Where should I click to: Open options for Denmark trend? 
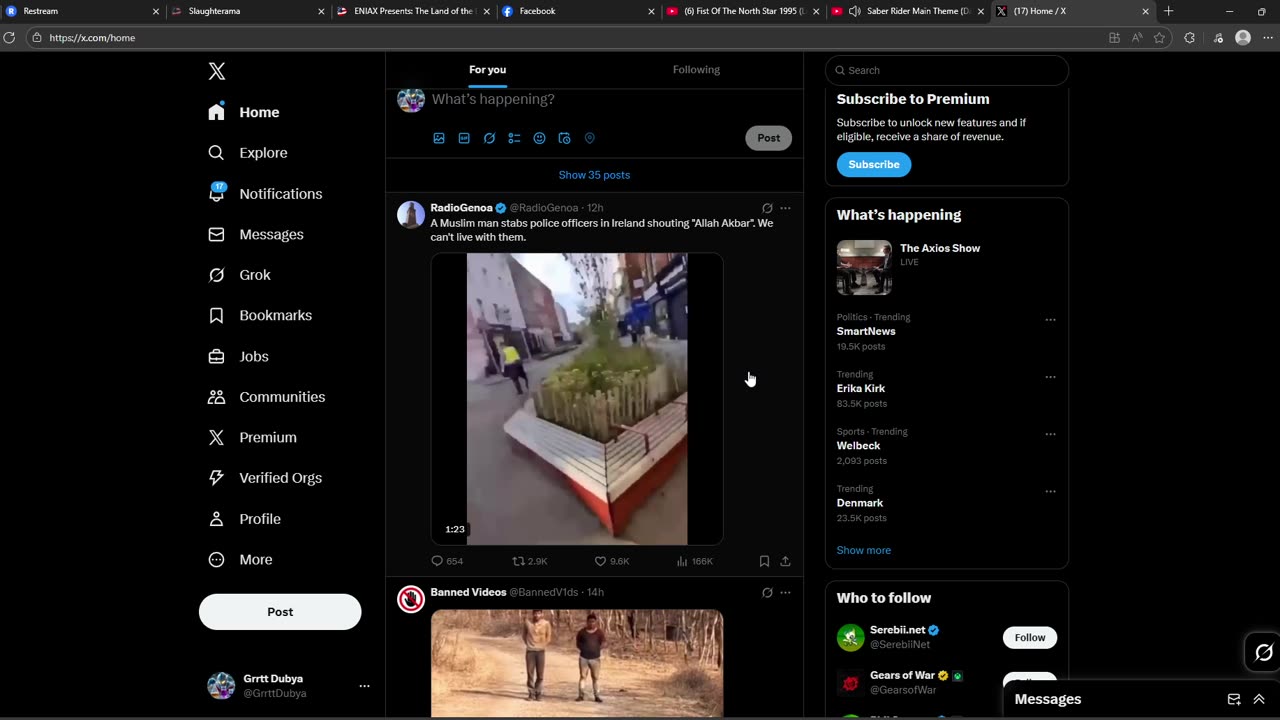click(x=1050, y=491)
